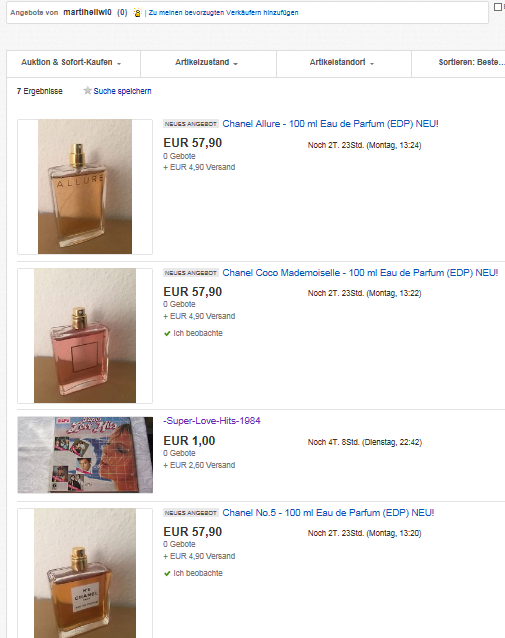Open the Sortieren: Beste sorting menu
Screen dimensions: 505x638
[x=459, y=63]
